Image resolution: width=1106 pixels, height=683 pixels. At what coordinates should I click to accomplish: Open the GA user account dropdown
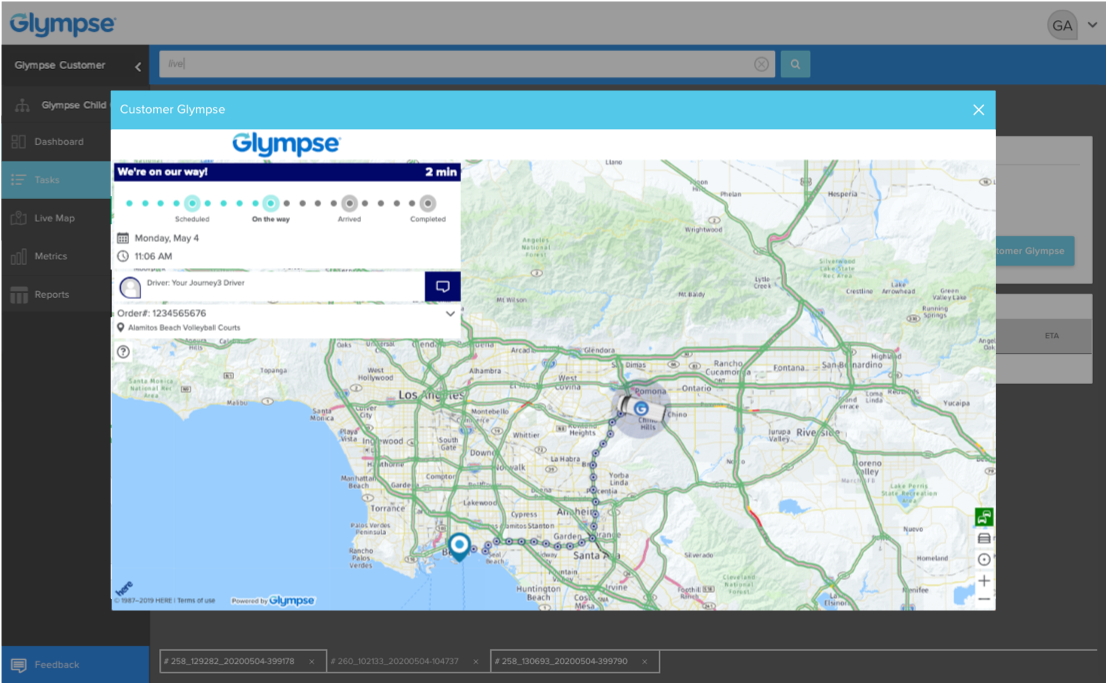click(x=1073, y=26)
